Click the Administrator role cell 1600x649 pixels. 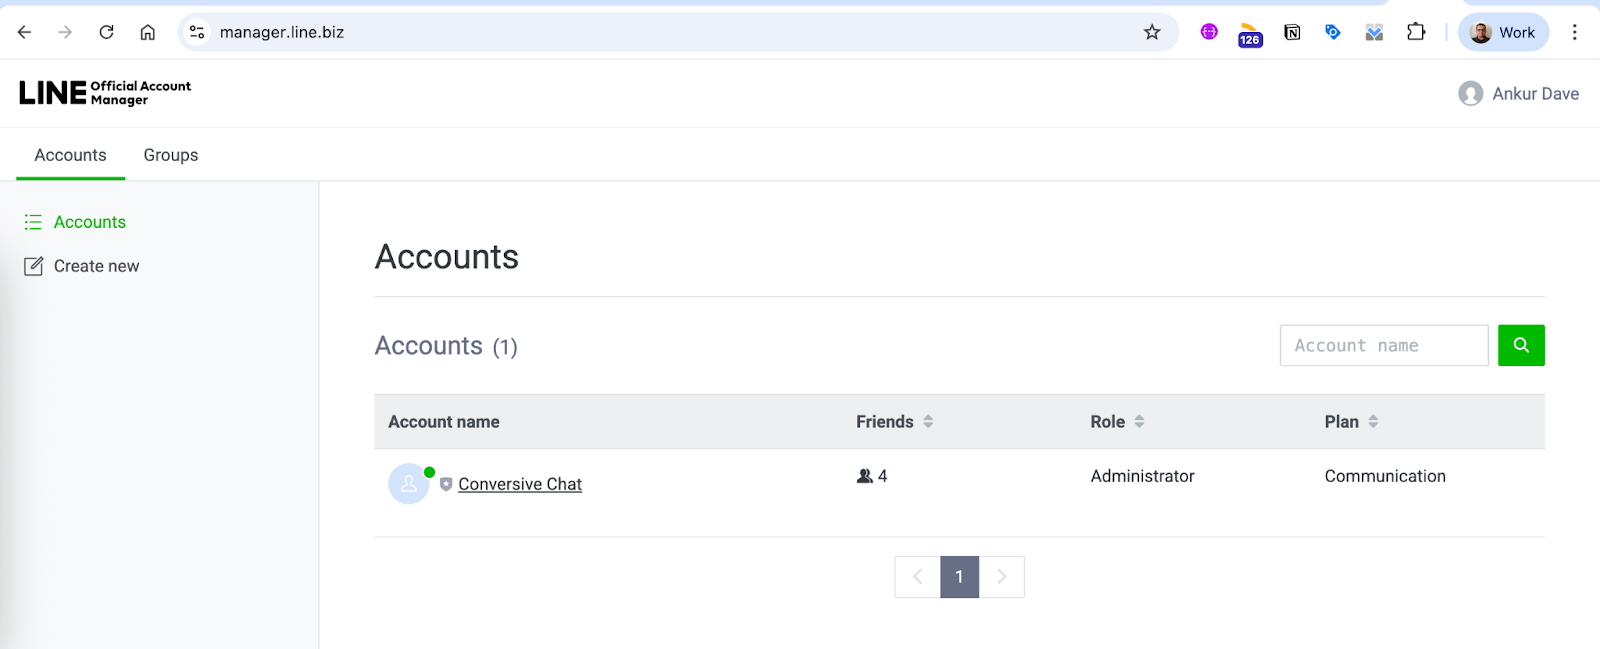(1142, 476)
